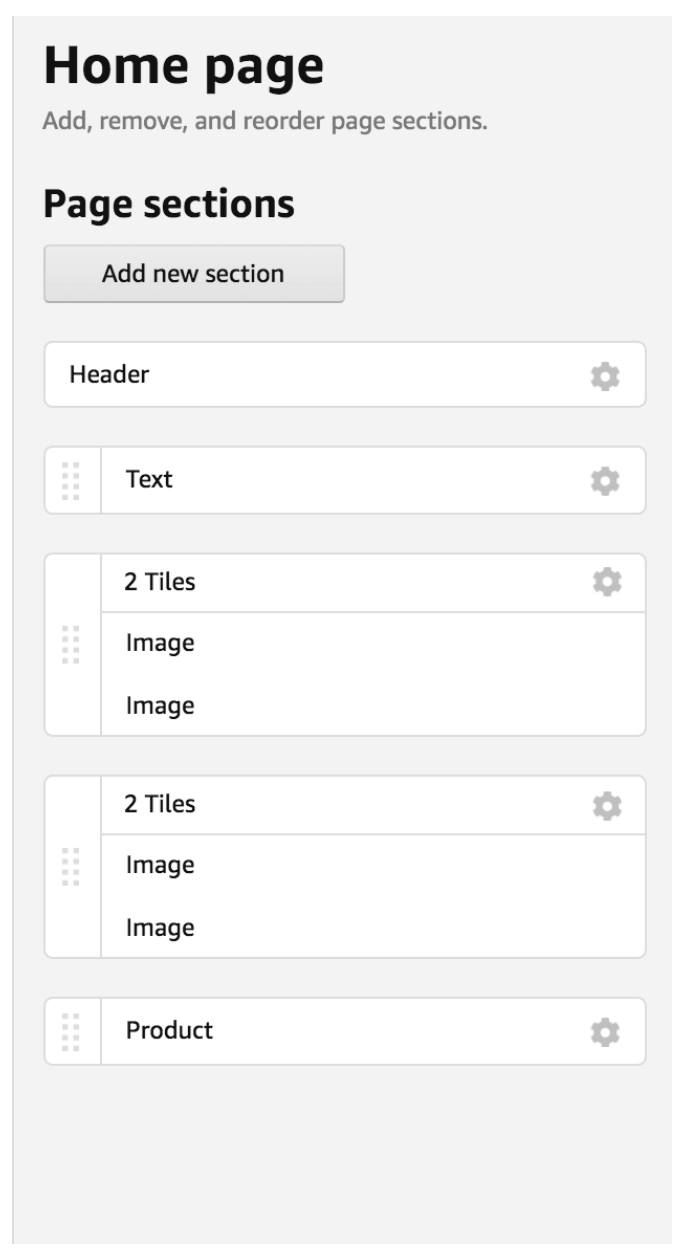Screen dimensions: 684x1258
Task: Select the Header section row
Action: [x=345, y=375]
